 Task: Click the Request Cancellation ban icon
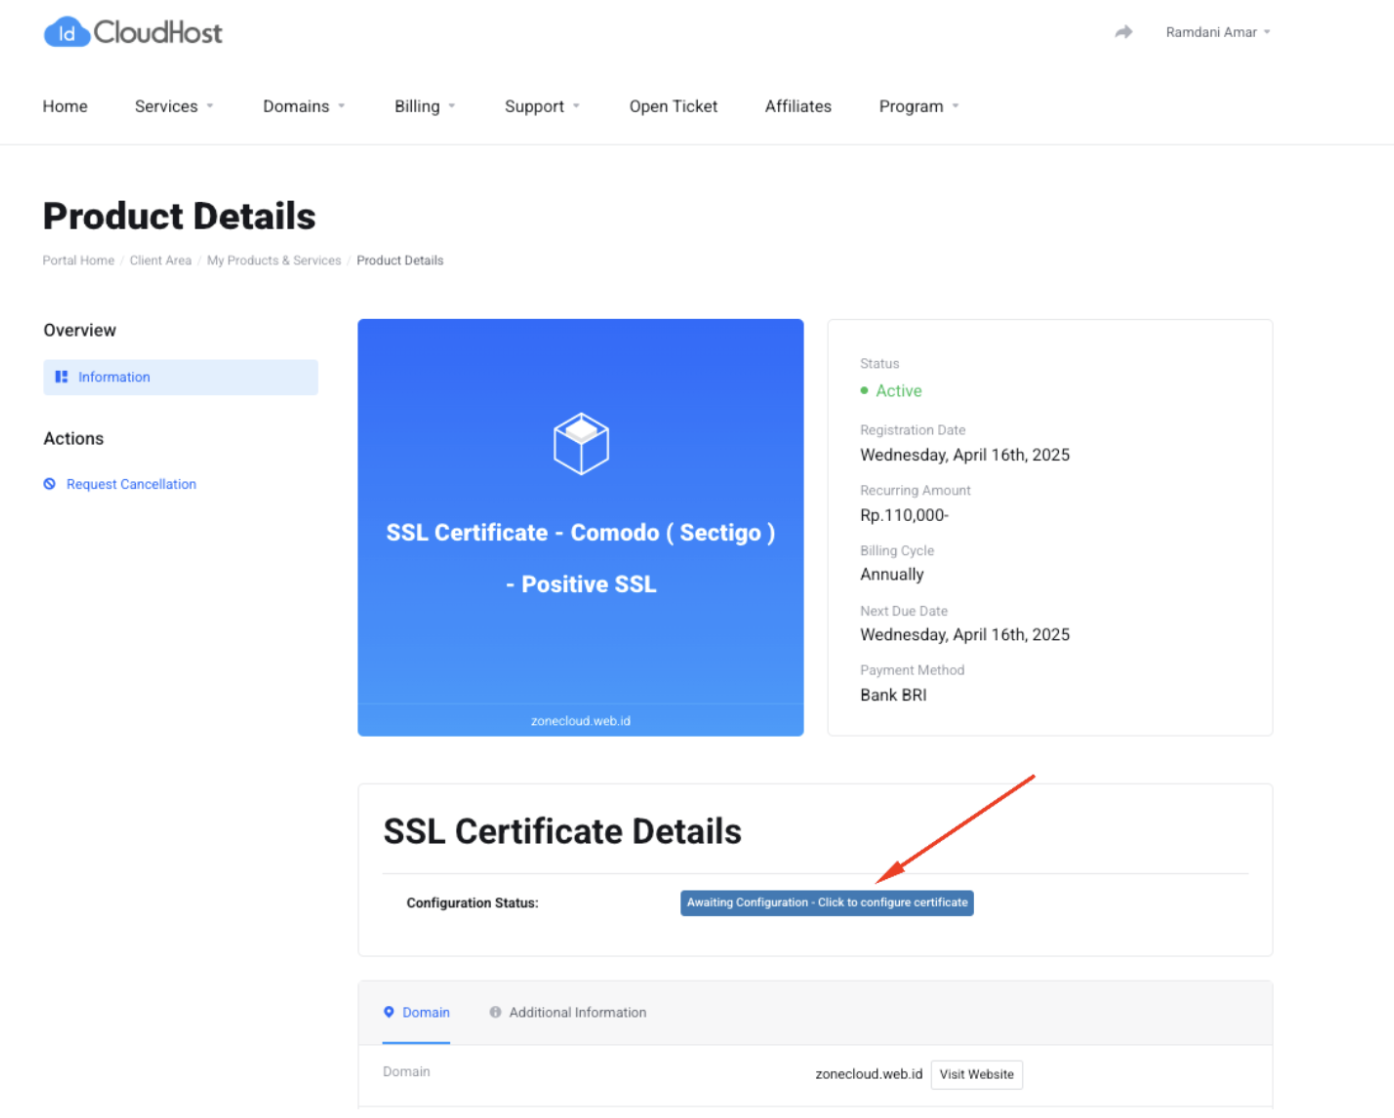[x=49, y=484]
